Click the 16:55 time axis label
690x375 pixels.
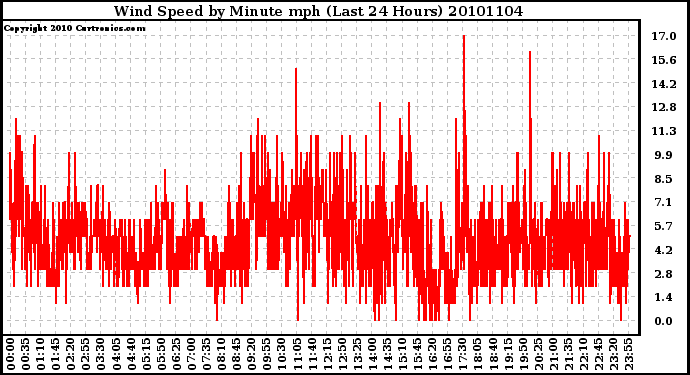[448, 355]
